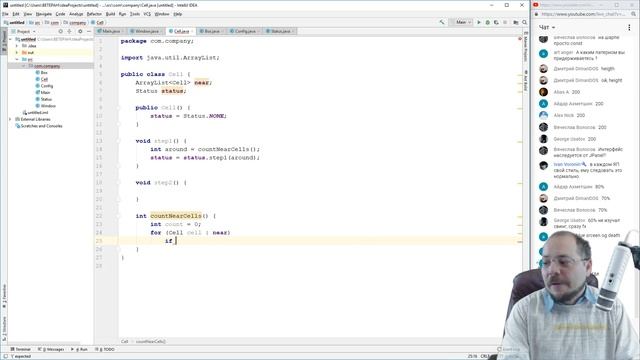Open the Run menu

[x=122, y=14]
